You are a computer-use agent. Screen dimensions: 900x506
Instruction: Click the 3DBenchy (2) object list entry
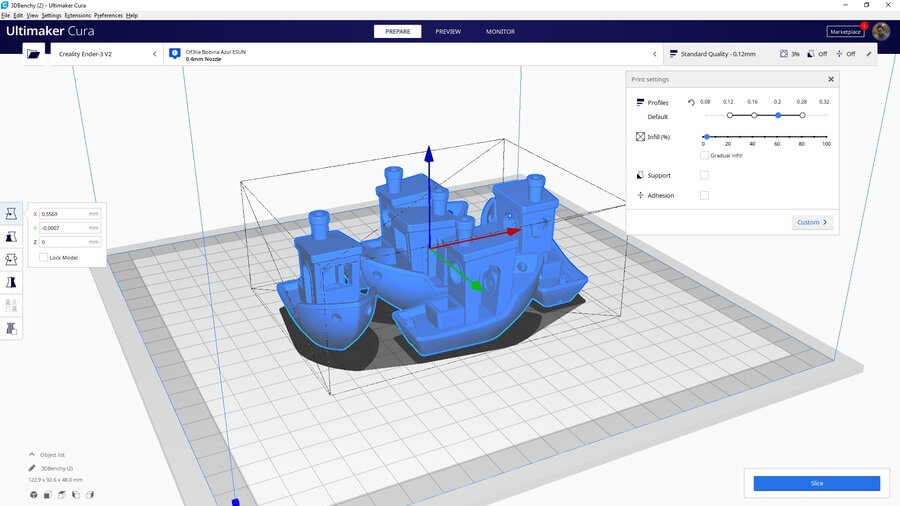point(57,469)
